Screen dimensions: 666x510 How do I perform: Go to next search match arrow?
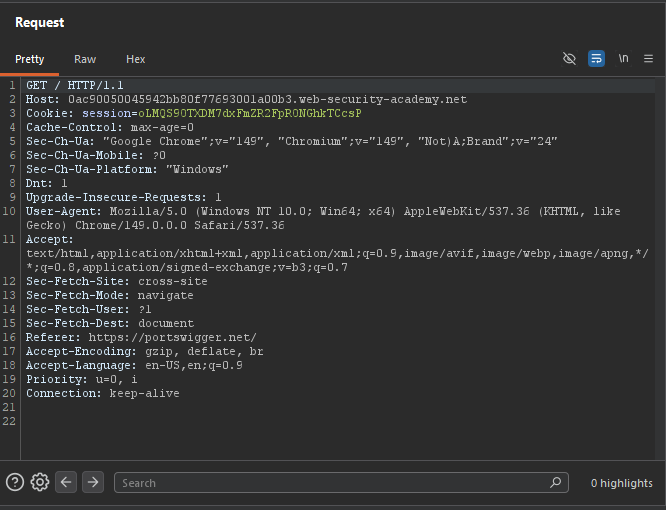coord(93,482)
